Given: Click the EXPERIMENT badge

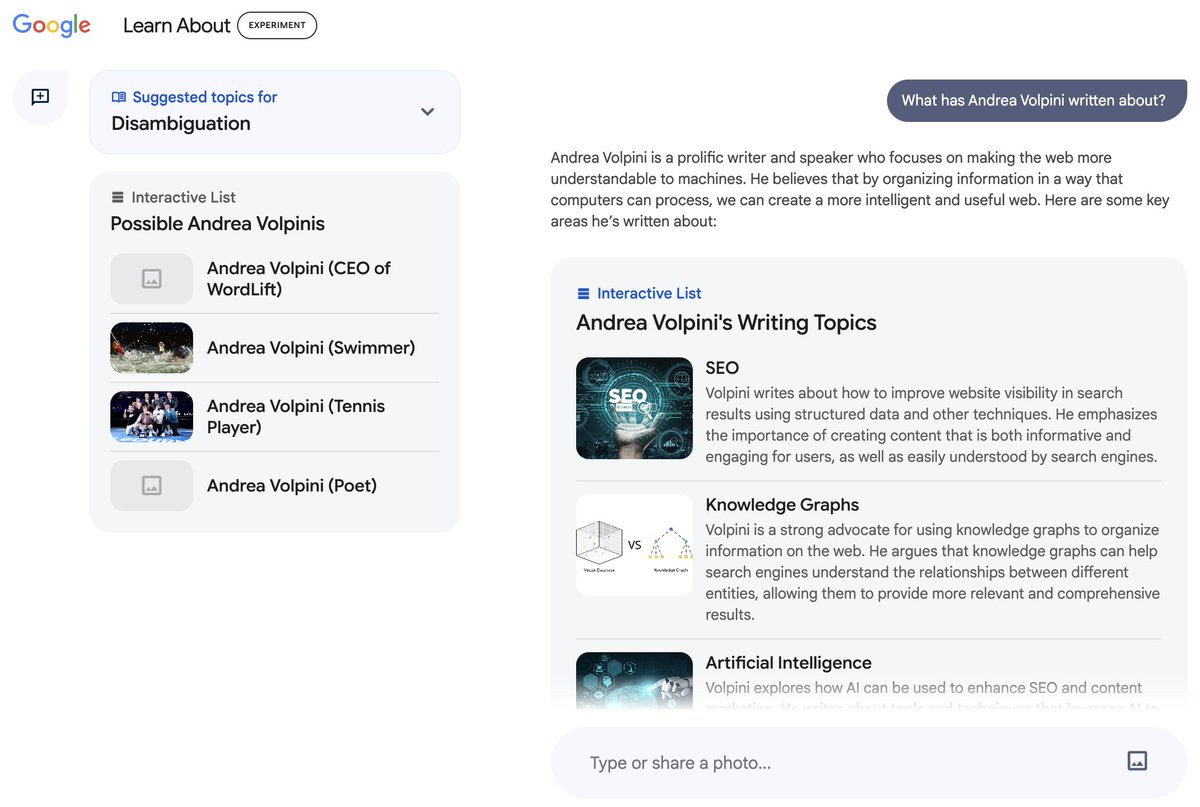Looking at the screenshot, I should [277, 26].
